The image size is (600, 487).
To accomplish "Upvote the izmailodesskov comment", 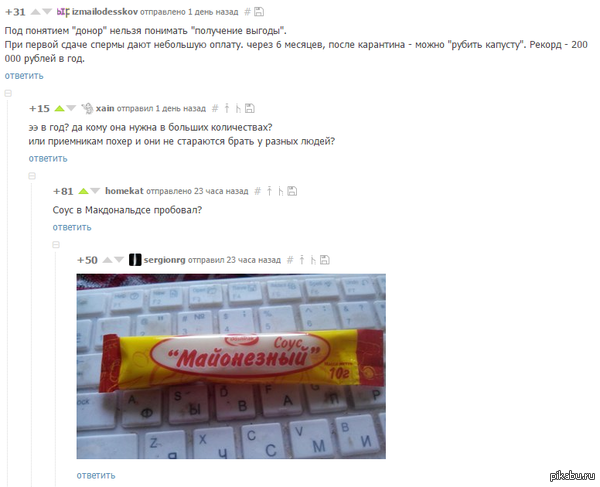I will point(35,12).
